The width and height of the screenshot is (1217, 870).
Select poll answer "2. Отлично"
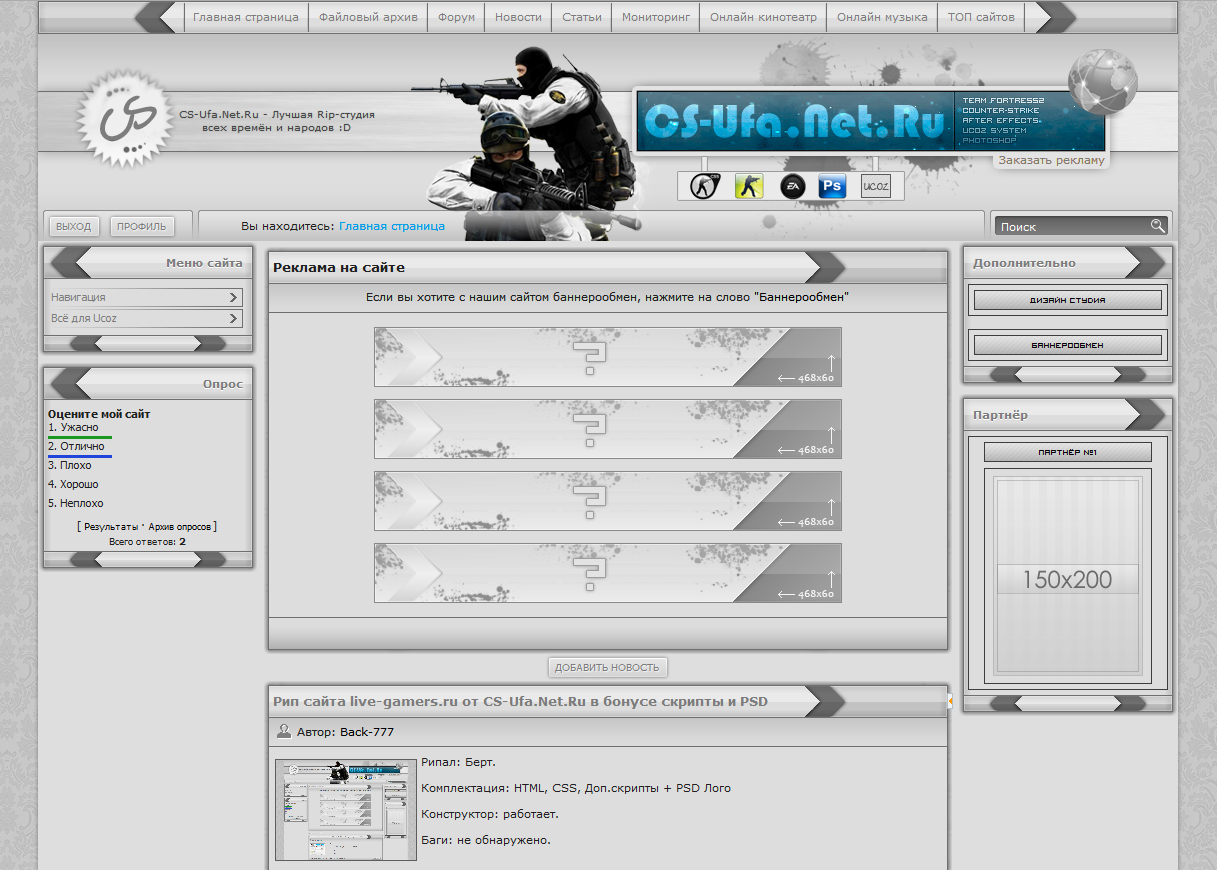click(x=76, y=446)
